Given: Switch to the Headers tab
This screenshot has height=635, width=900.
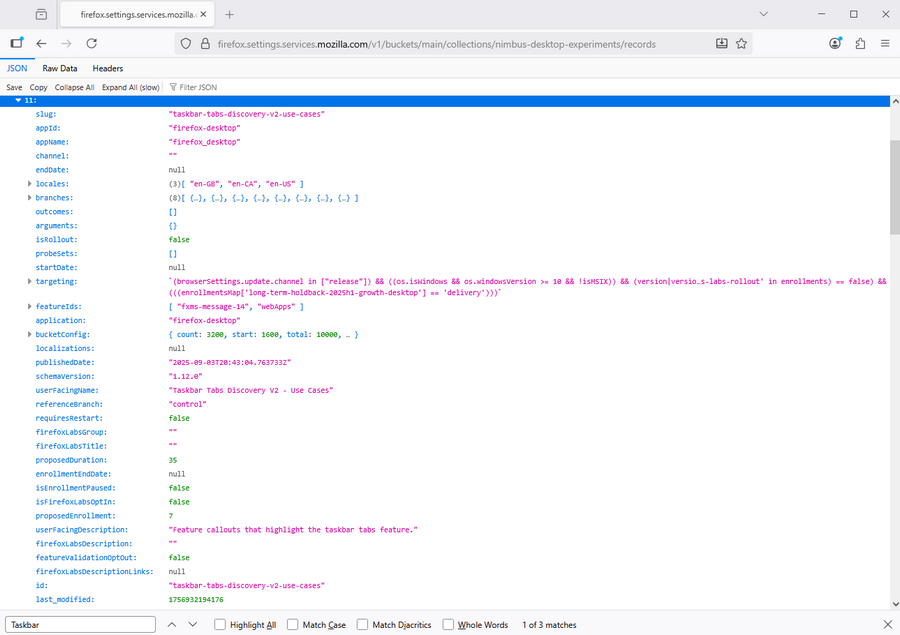Looking at the screenshot, I should [x=108, y=68].
